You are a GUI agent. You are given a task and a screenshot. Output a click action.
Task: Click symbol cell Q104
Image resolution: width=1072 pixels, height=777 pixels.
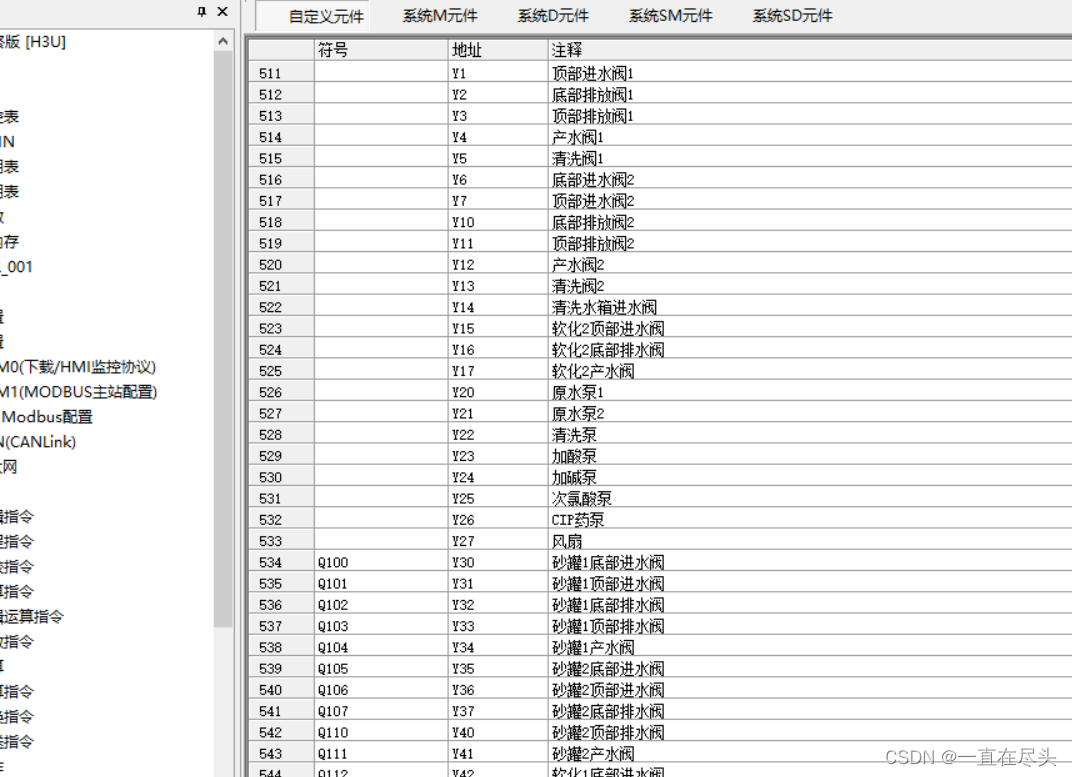[381, 646]
